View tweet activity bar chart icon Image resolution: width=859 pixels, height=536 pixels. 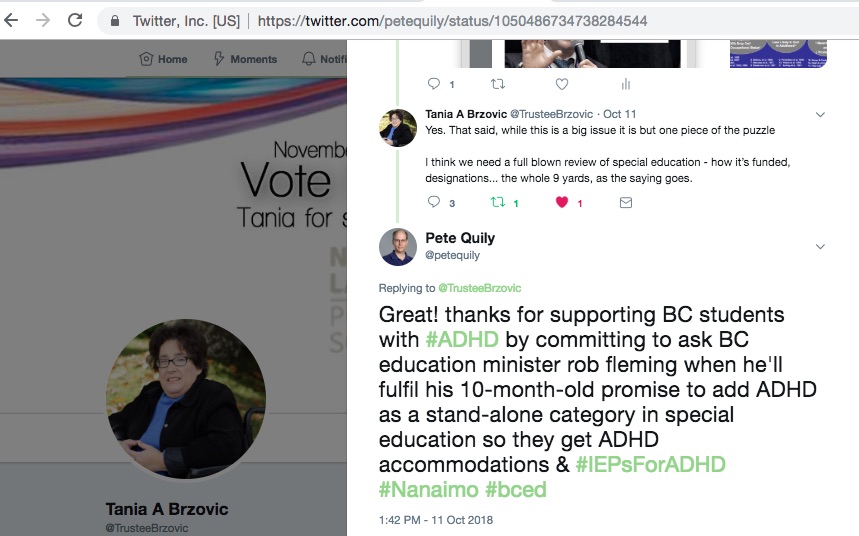pyautogui.click(x=626, y=84)
